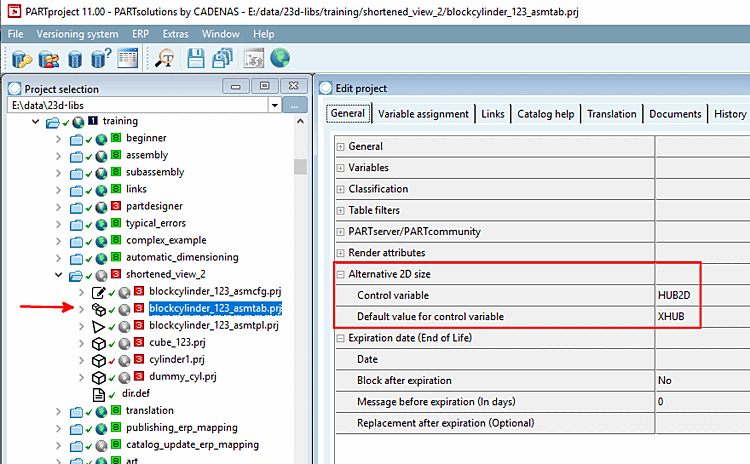Screen dimensions: 750x464
Task: Click the cube icon of cylinder1.prj
Action: (99, 361)
